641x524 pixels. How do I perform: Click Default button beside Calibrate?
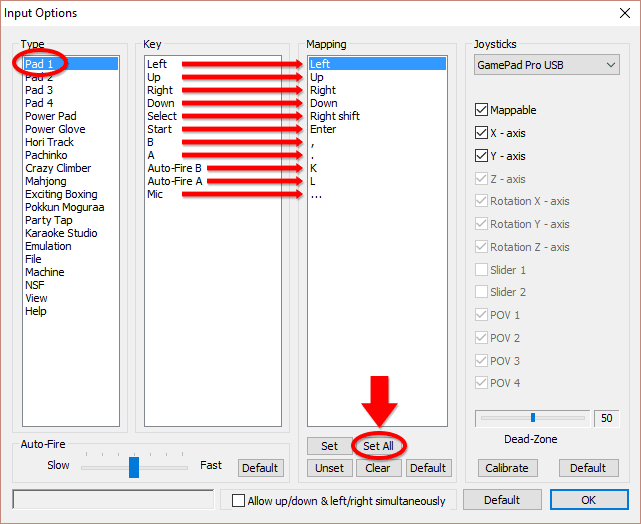click(x=588, y=468)
